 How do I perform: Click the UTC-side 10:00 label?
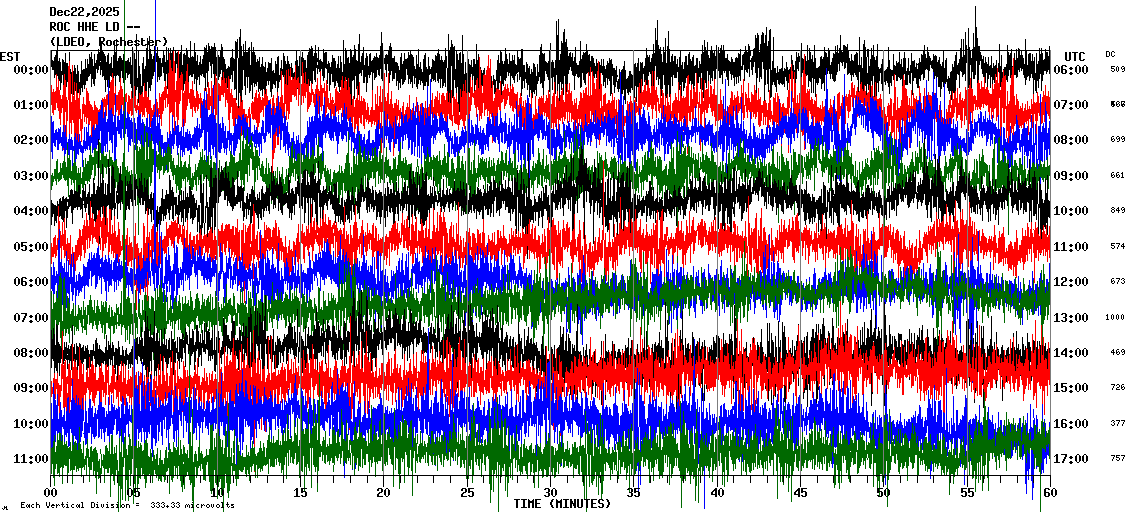[x=1070, y=210]
